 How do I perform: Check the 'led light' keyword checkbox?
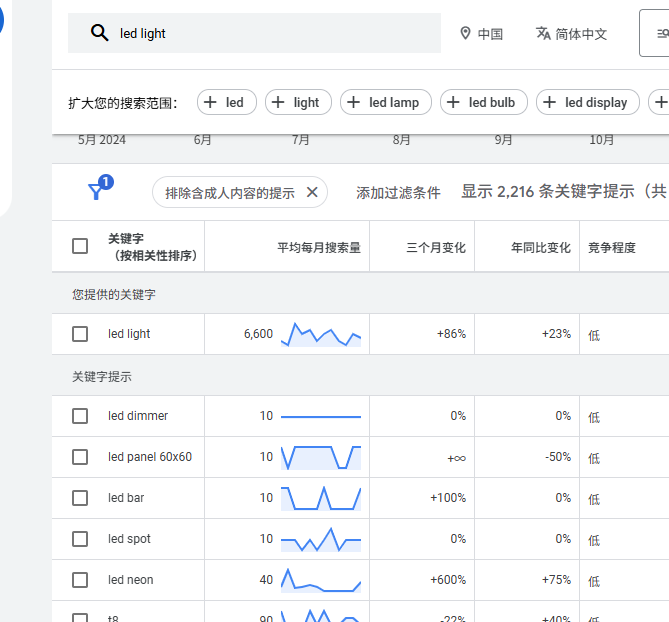(80, 334)
